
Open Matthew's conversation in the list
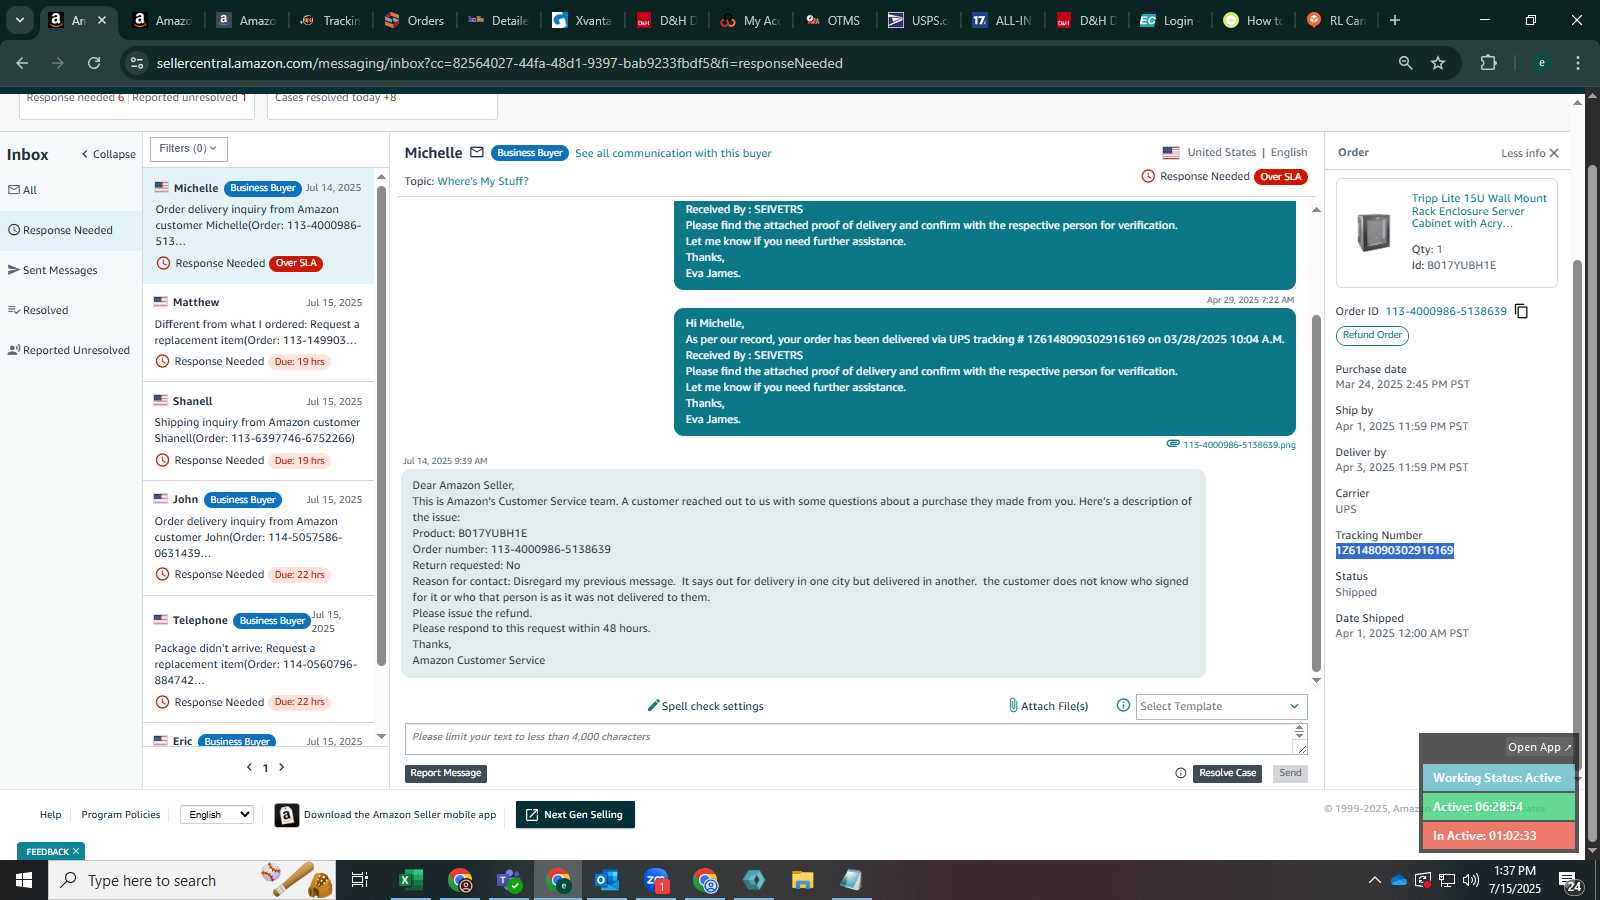tap(259, 333)
